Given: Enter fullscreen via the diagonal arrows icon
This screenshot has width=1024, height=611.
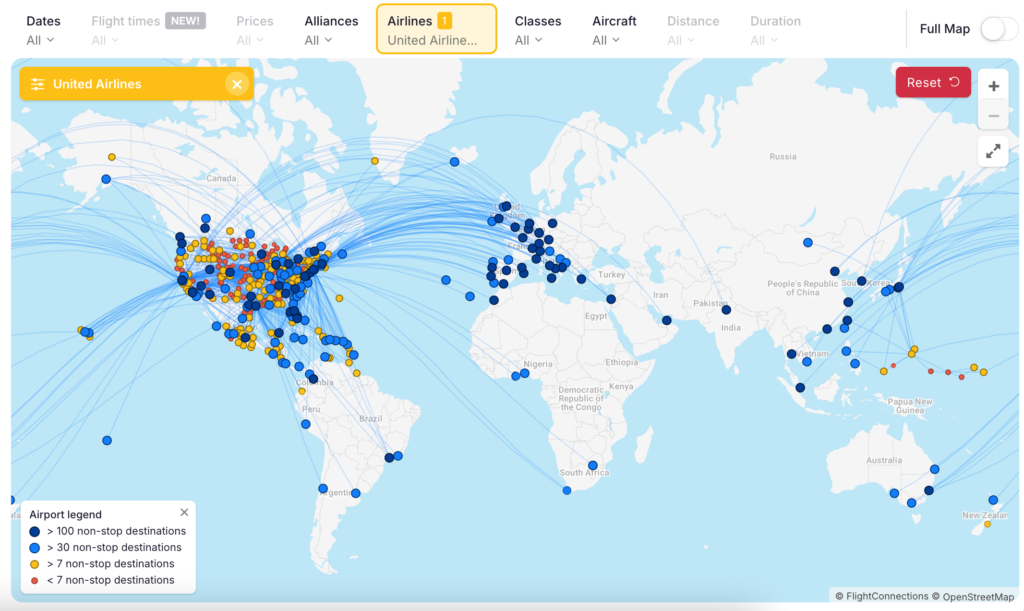Looking at the screenshot, I should pyautogui.click(x=993, y=152).
